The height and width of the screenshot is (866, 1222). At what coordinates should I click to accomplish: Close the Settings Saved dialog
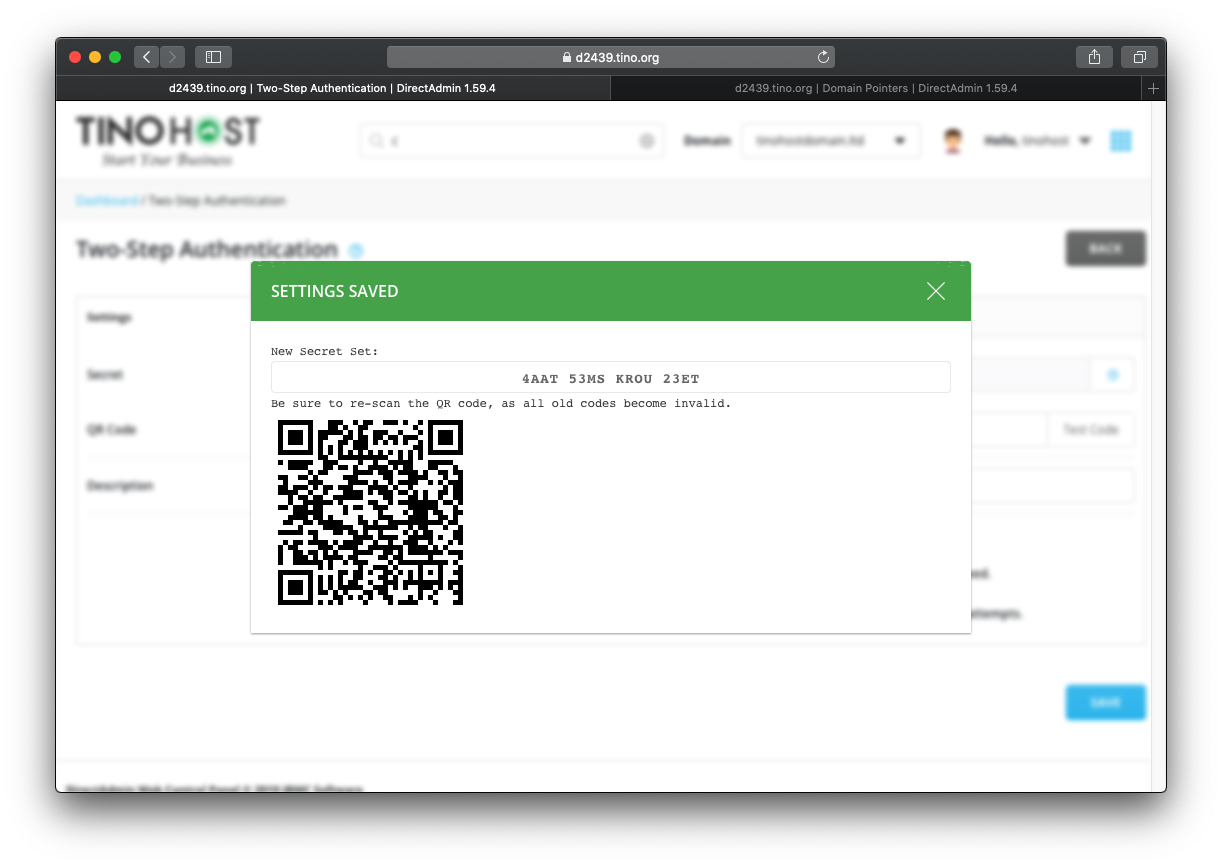coord(935,291)
